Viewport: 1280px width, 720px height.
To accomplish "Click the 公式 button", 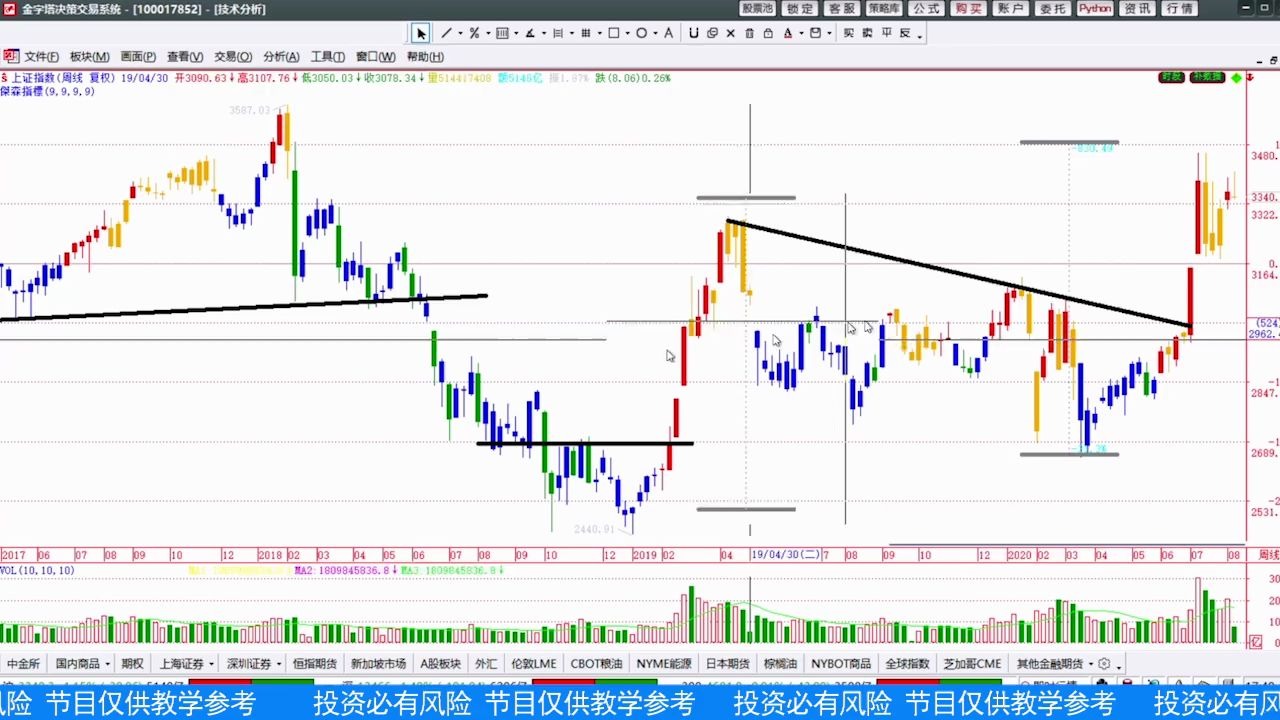I will click(x=926, y=8).
